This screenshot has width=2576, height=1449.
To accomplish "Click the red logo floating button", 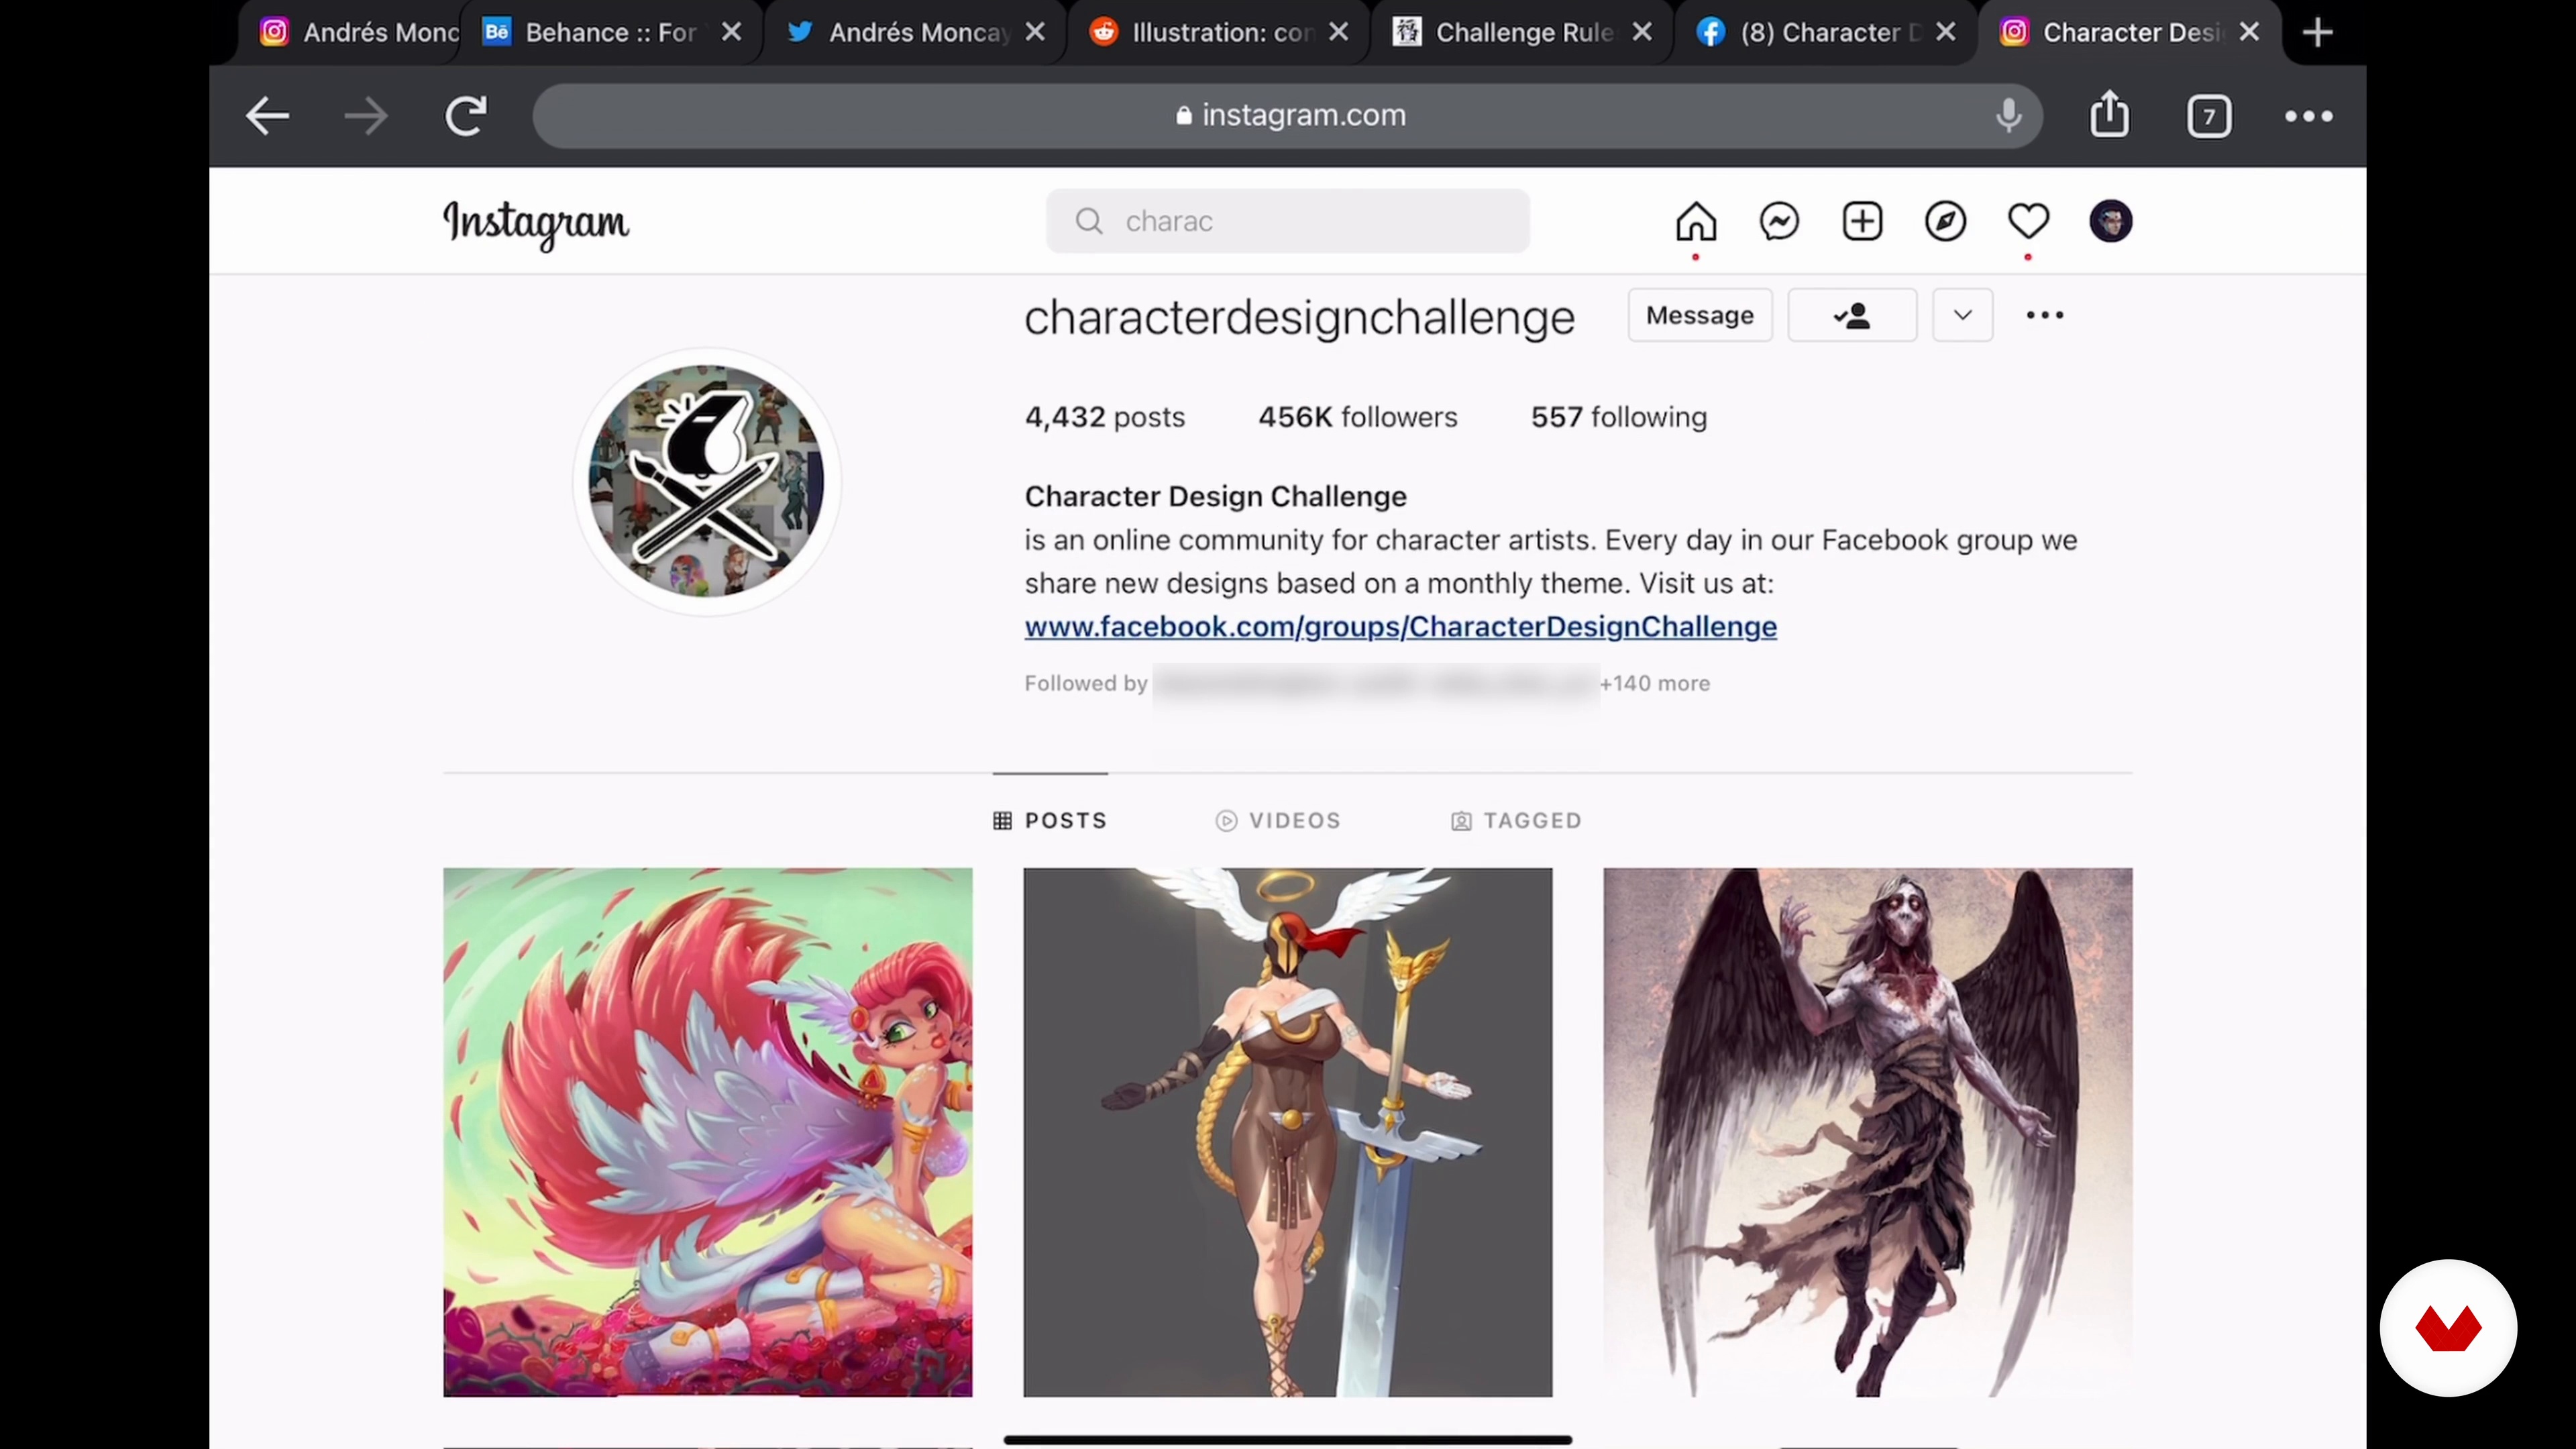I will (2447, 1328).
